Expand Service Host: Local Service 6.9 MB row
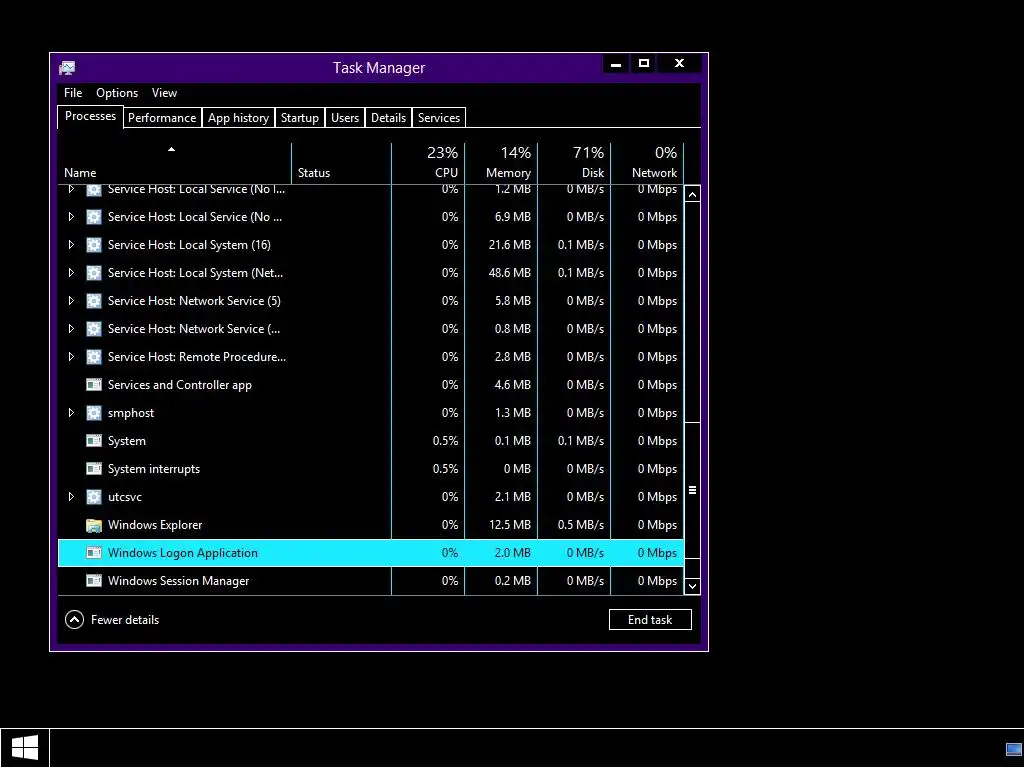This screenshot has height=768, width=1024. tap(71, 217)
